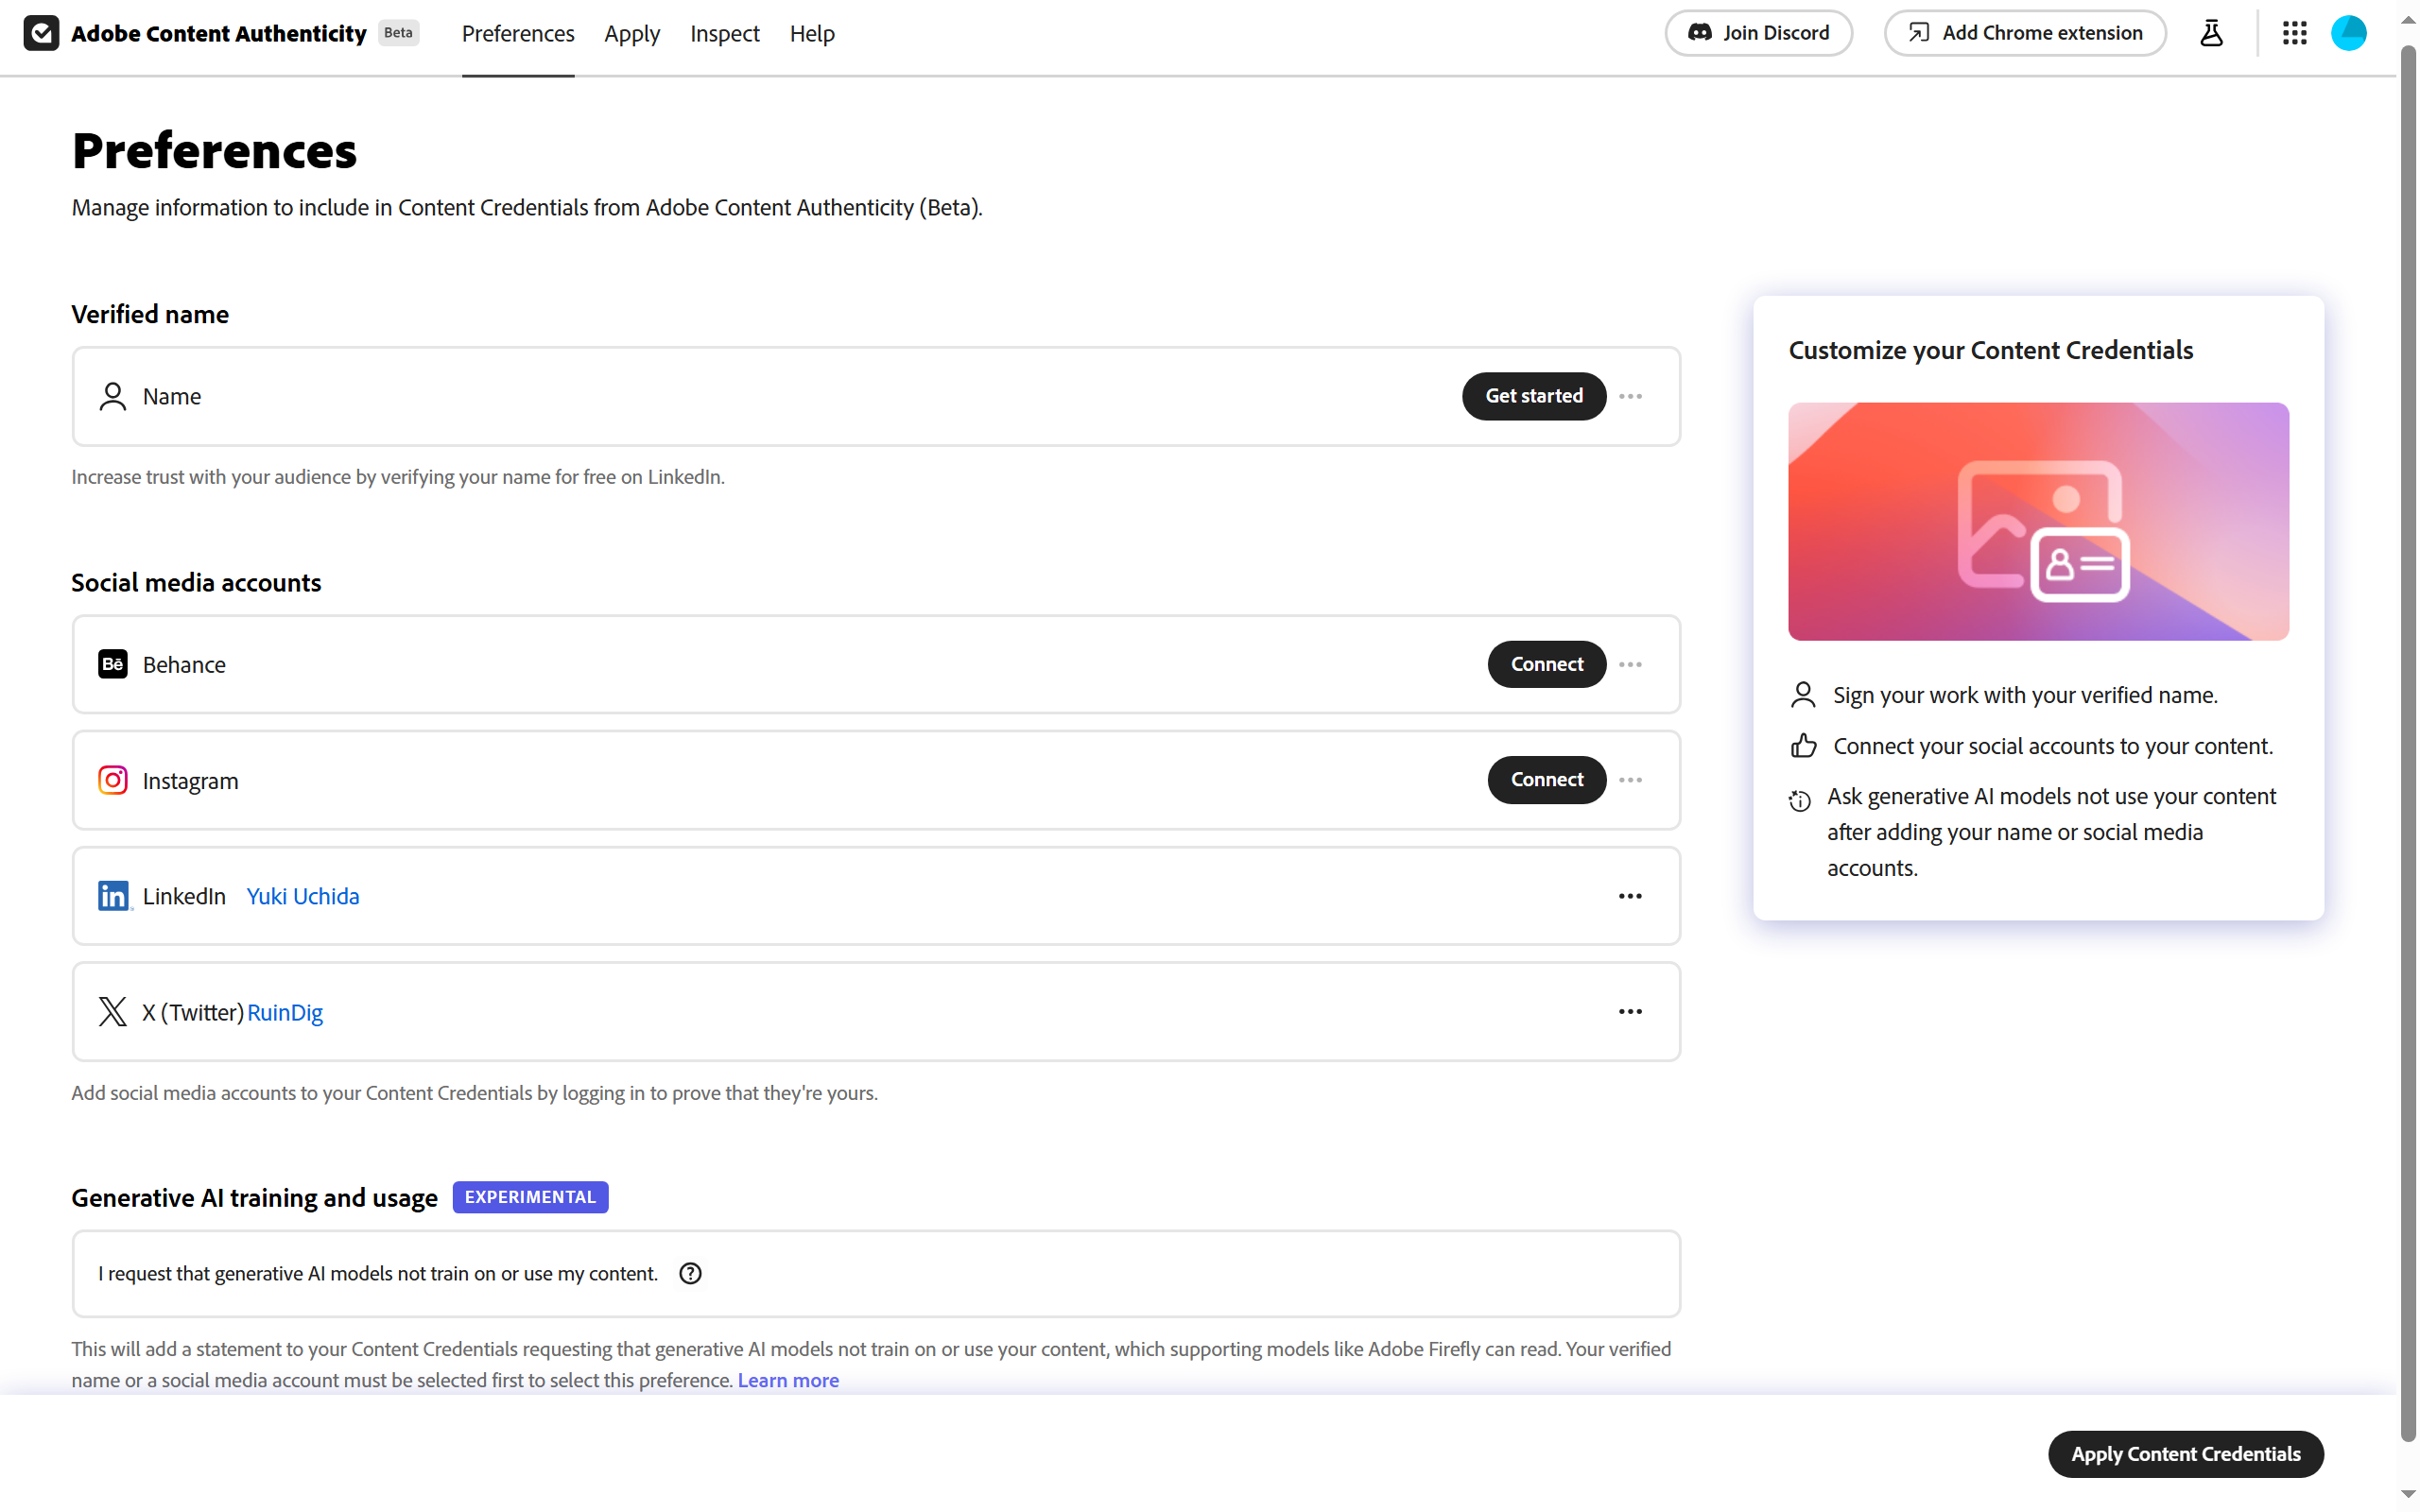
Task: Follow the Learn more link
Action: coord(788,1380)
